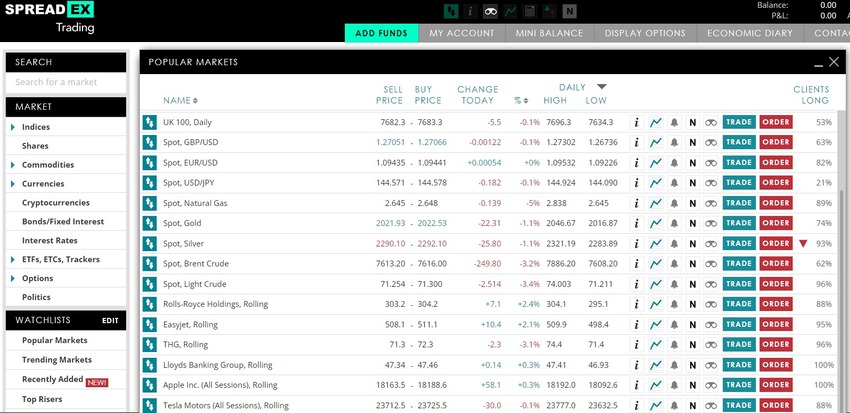
Task: Click buy/sell arrows icon for Rolls-Royce Holdings
Action: click(149, 304)
